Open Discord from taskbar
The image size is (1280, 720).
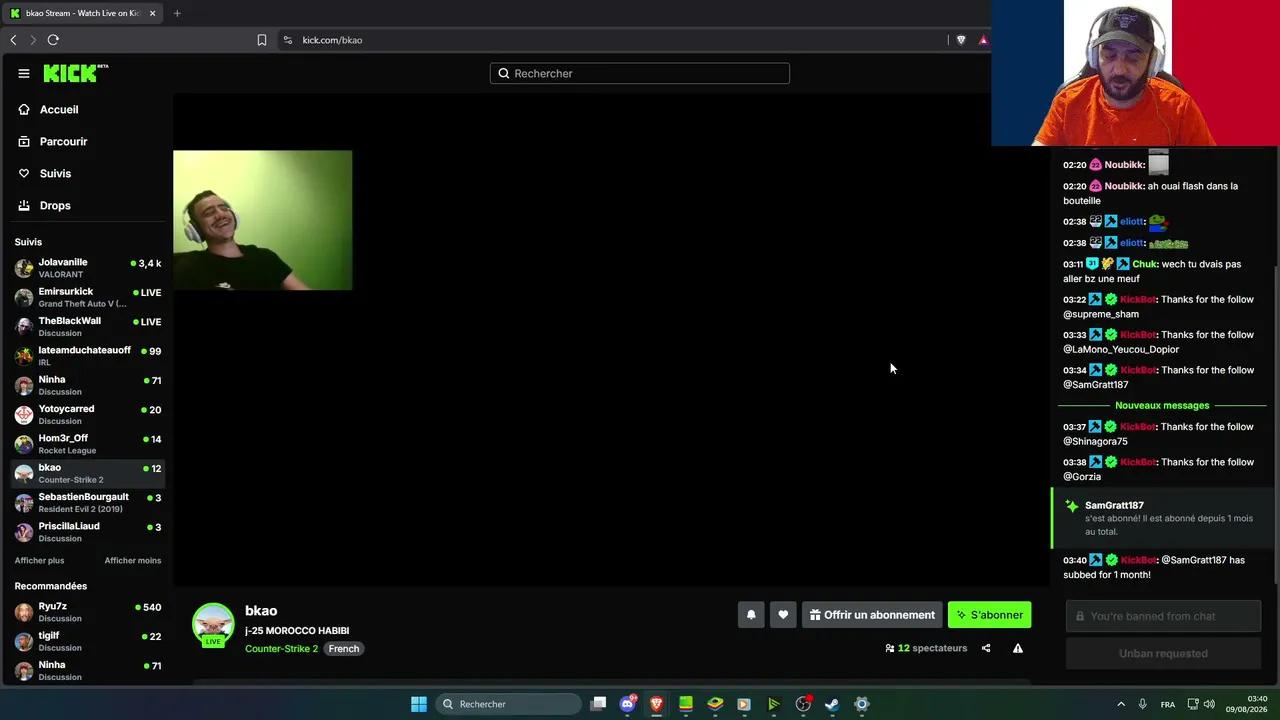pyautogui.click(x=628, y=704)
